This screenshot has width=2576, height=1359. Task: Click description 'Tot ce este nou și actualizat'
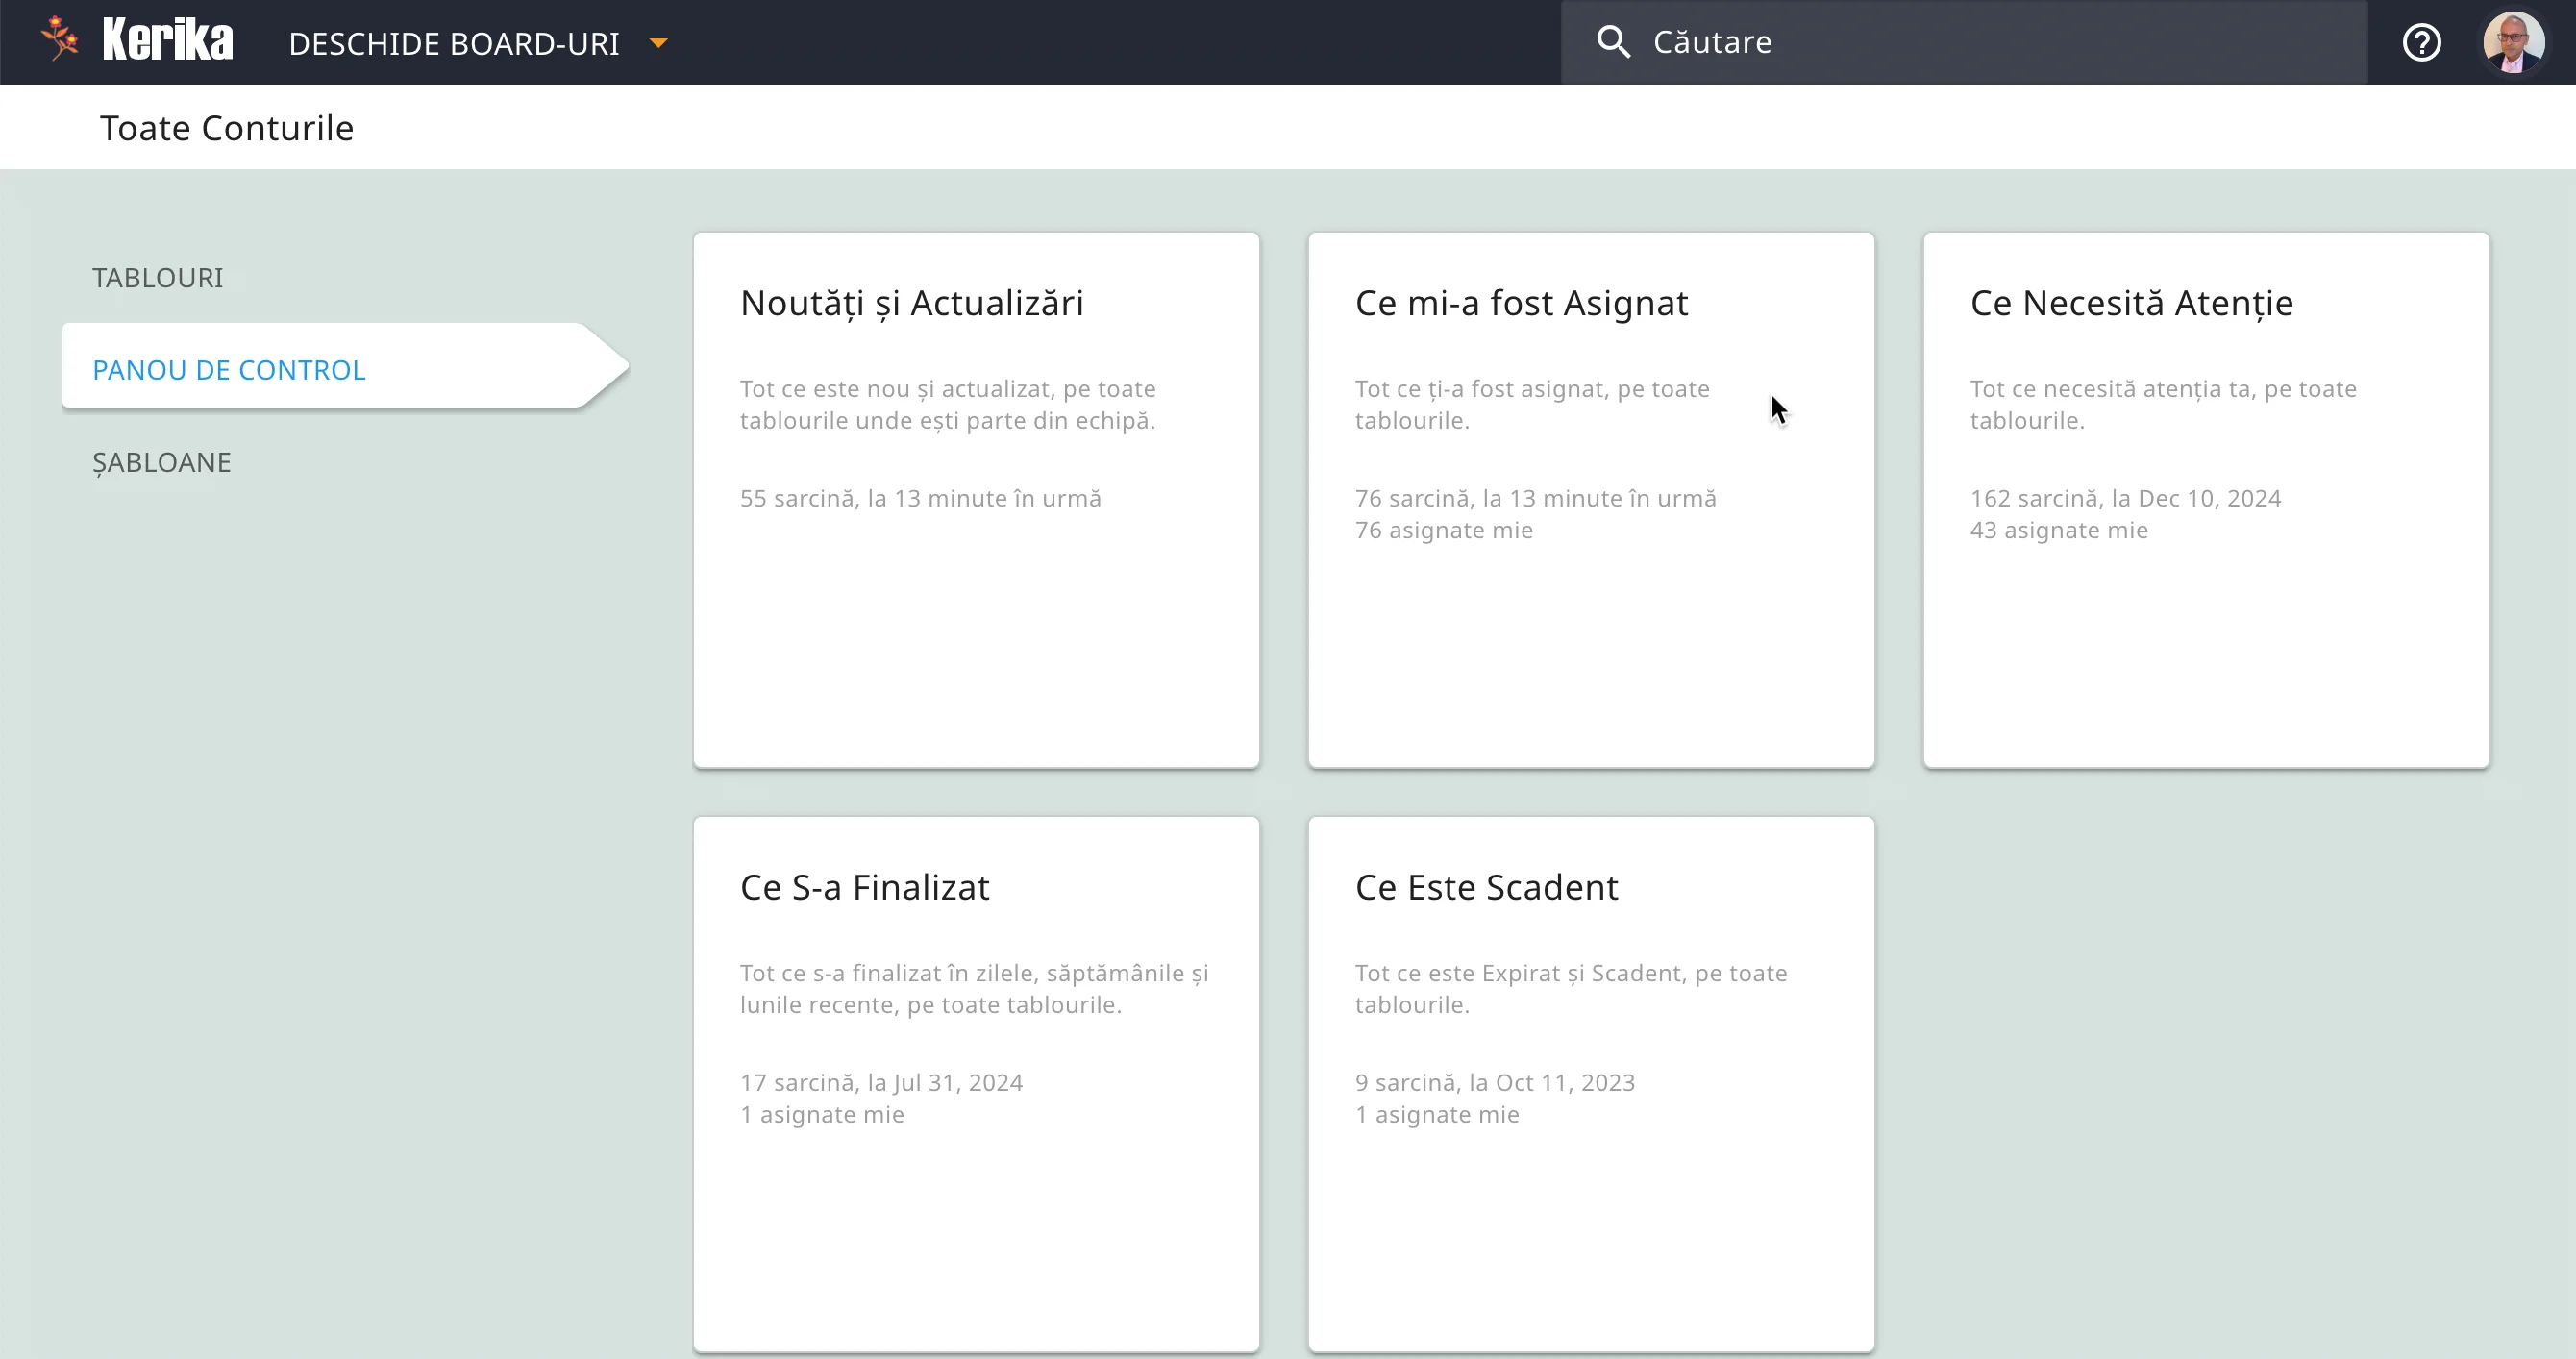[948, 404]
